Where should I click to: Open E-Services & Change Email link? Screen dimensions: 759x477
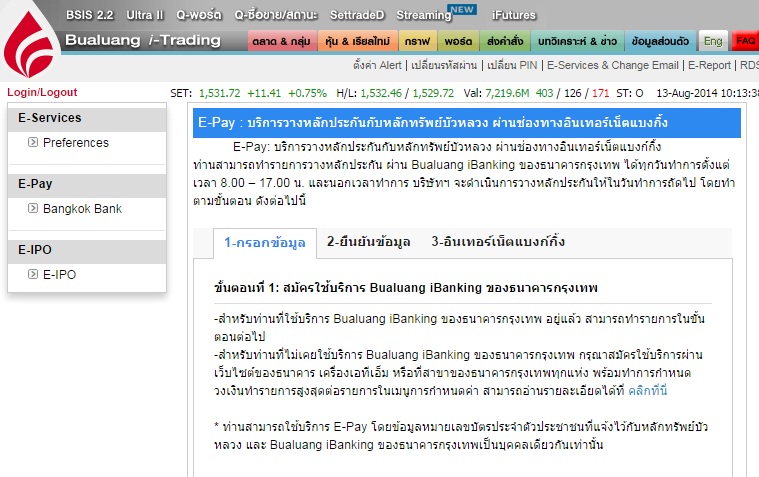(x=613, y=65)
